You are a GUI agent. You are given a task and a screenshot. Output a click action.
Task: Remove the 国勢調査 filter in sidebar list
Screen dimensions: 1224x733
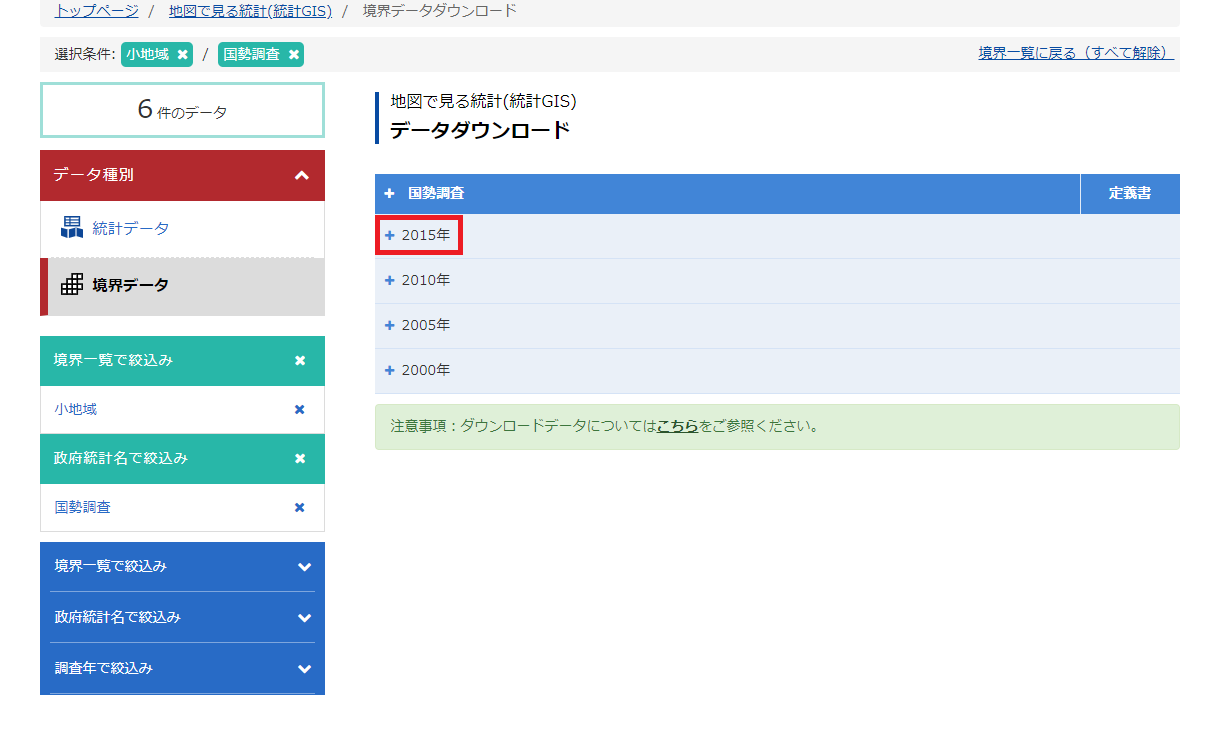pos(299,508)
